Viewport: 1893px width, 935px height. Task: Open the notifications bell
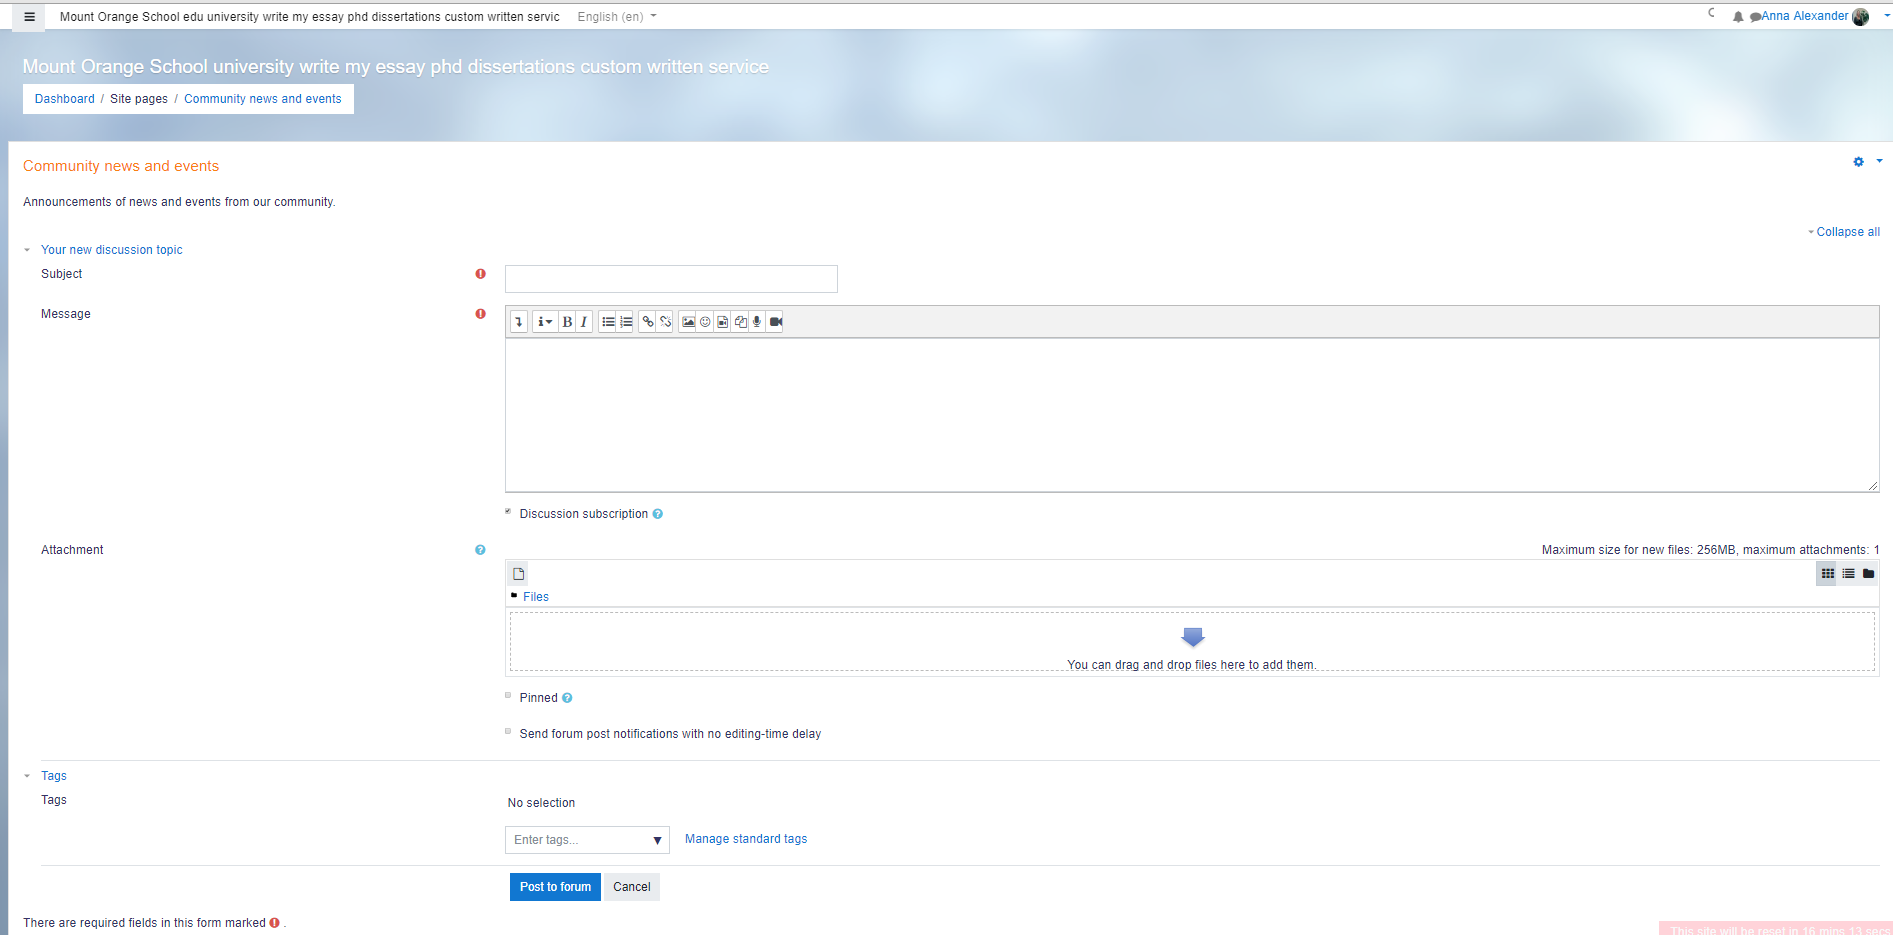point(1738,17)
